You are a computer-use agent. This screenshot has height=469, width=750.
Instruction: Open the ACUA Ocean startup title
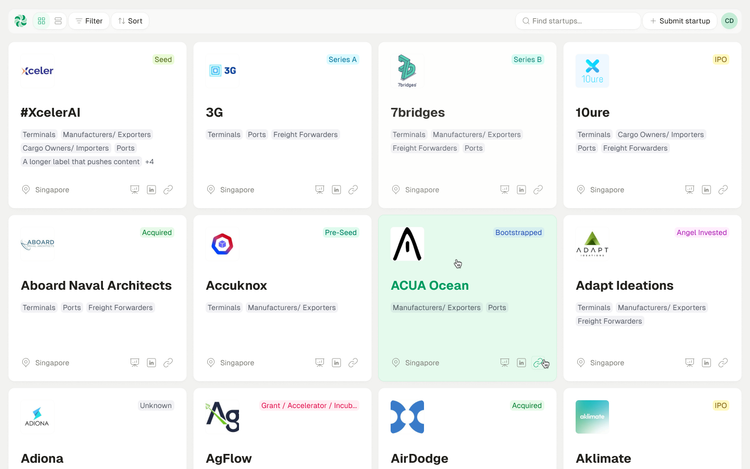pos(430,285)
